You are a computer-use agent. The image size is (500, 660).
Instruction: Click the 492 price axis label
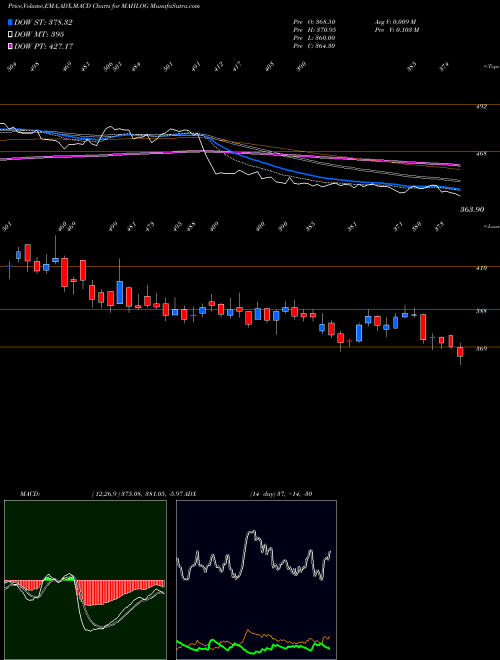[481, 107]
